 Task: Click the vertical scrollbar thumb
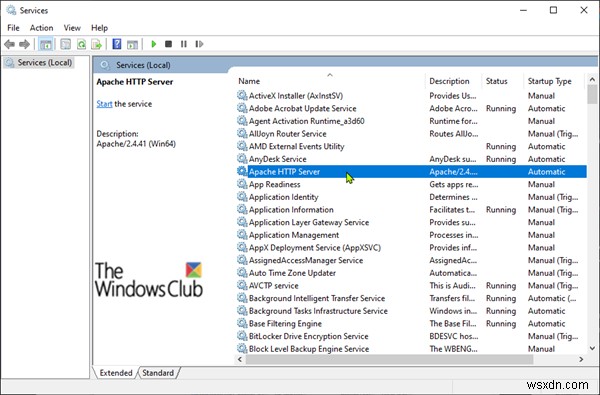pos(592,94)
